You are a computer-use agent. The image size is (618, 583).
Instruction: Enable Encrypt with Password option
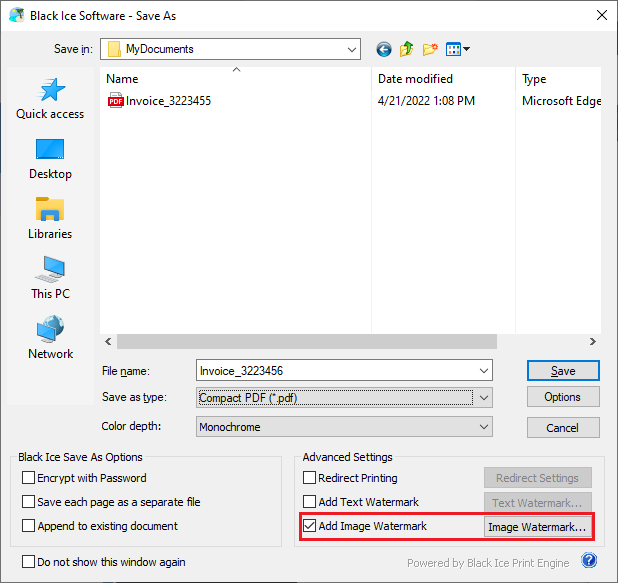(x=29, y=478)
